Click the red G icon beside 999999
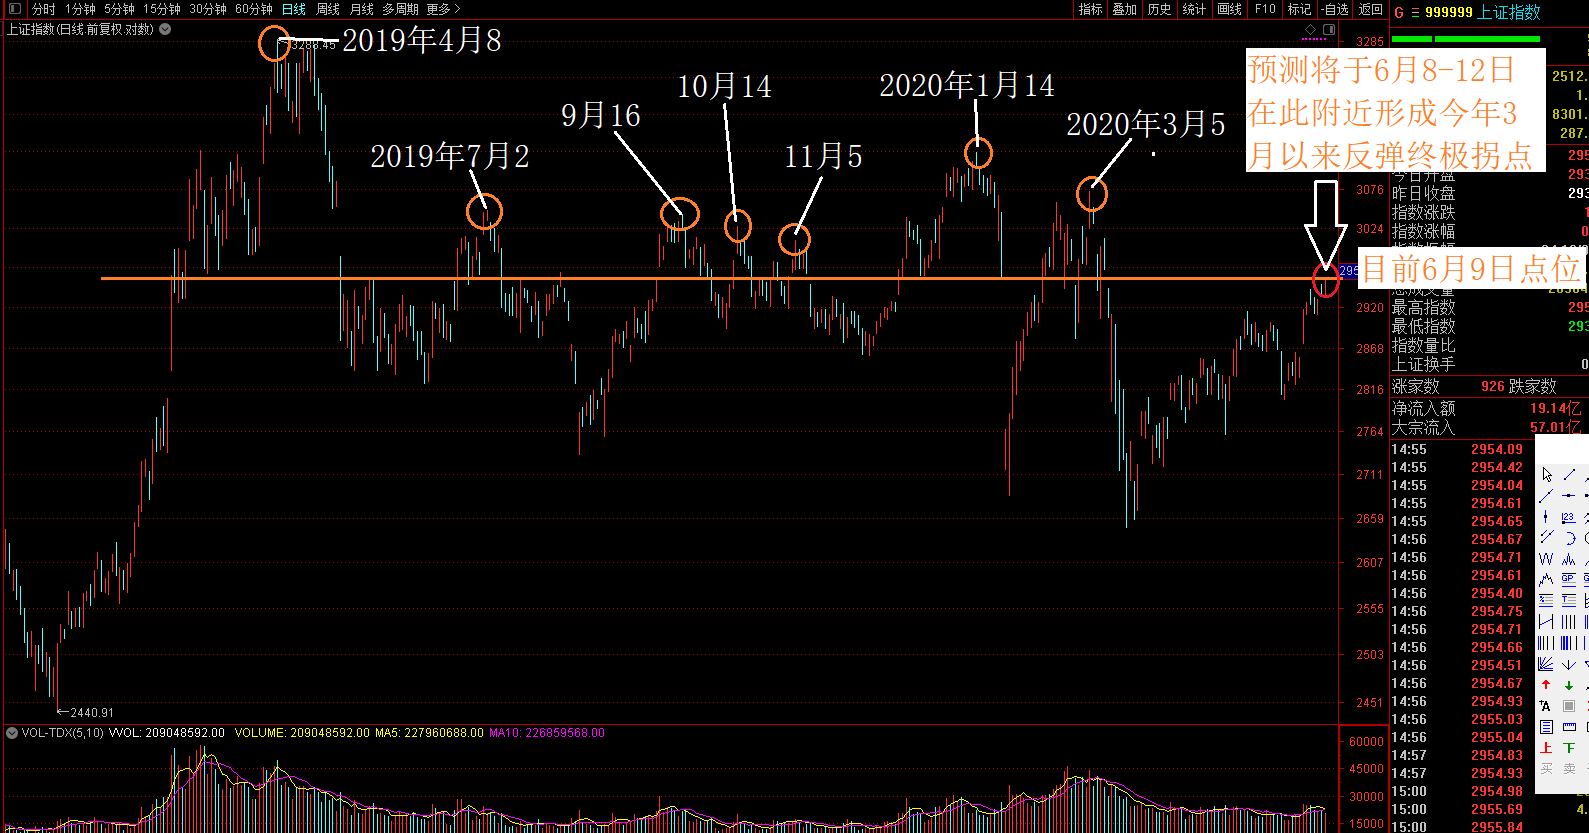The image size is (1589, 833). (1399, 13)
